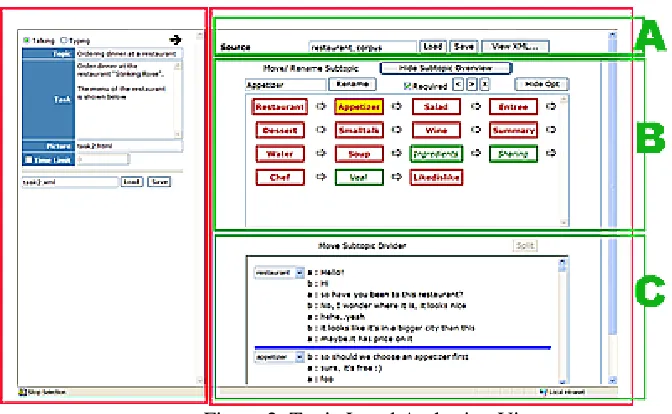This screenshot has height=414, width=672.
Task: Select the Water subtopic box
Action: coord(280,154)
